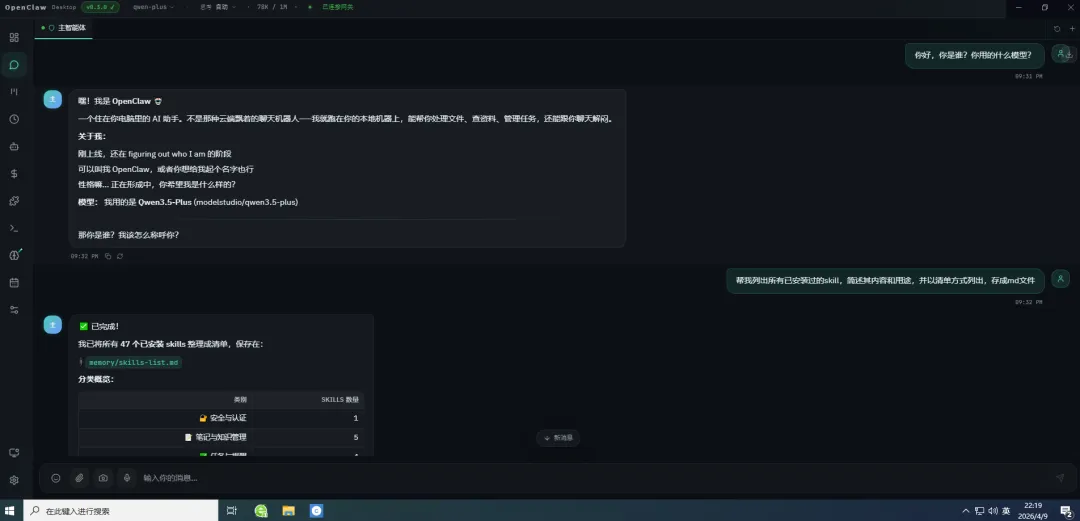1080x521 pixels.
Task: Click the 安全与认证 table row
Action: point(221,418)
